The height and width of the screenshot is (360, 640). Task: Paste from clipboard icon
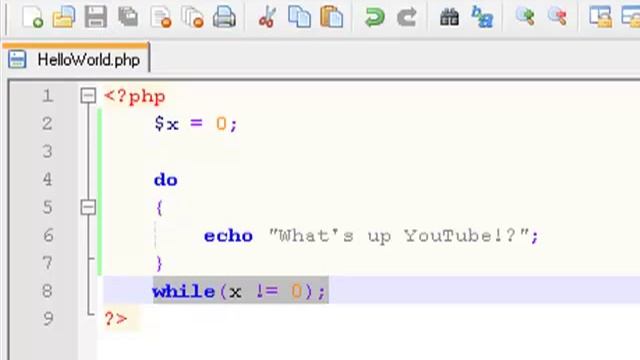331,17
